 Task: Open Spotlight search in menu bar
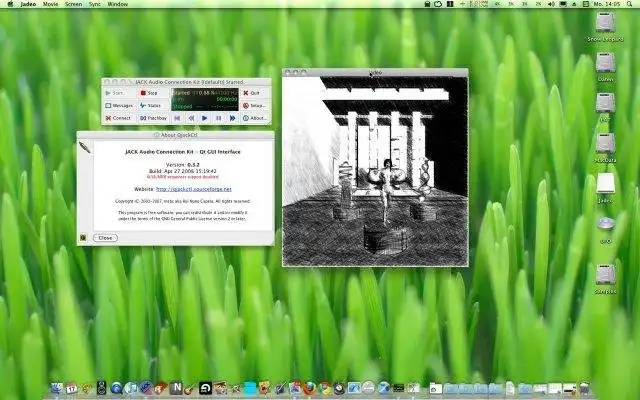click(x=629, y=4)
